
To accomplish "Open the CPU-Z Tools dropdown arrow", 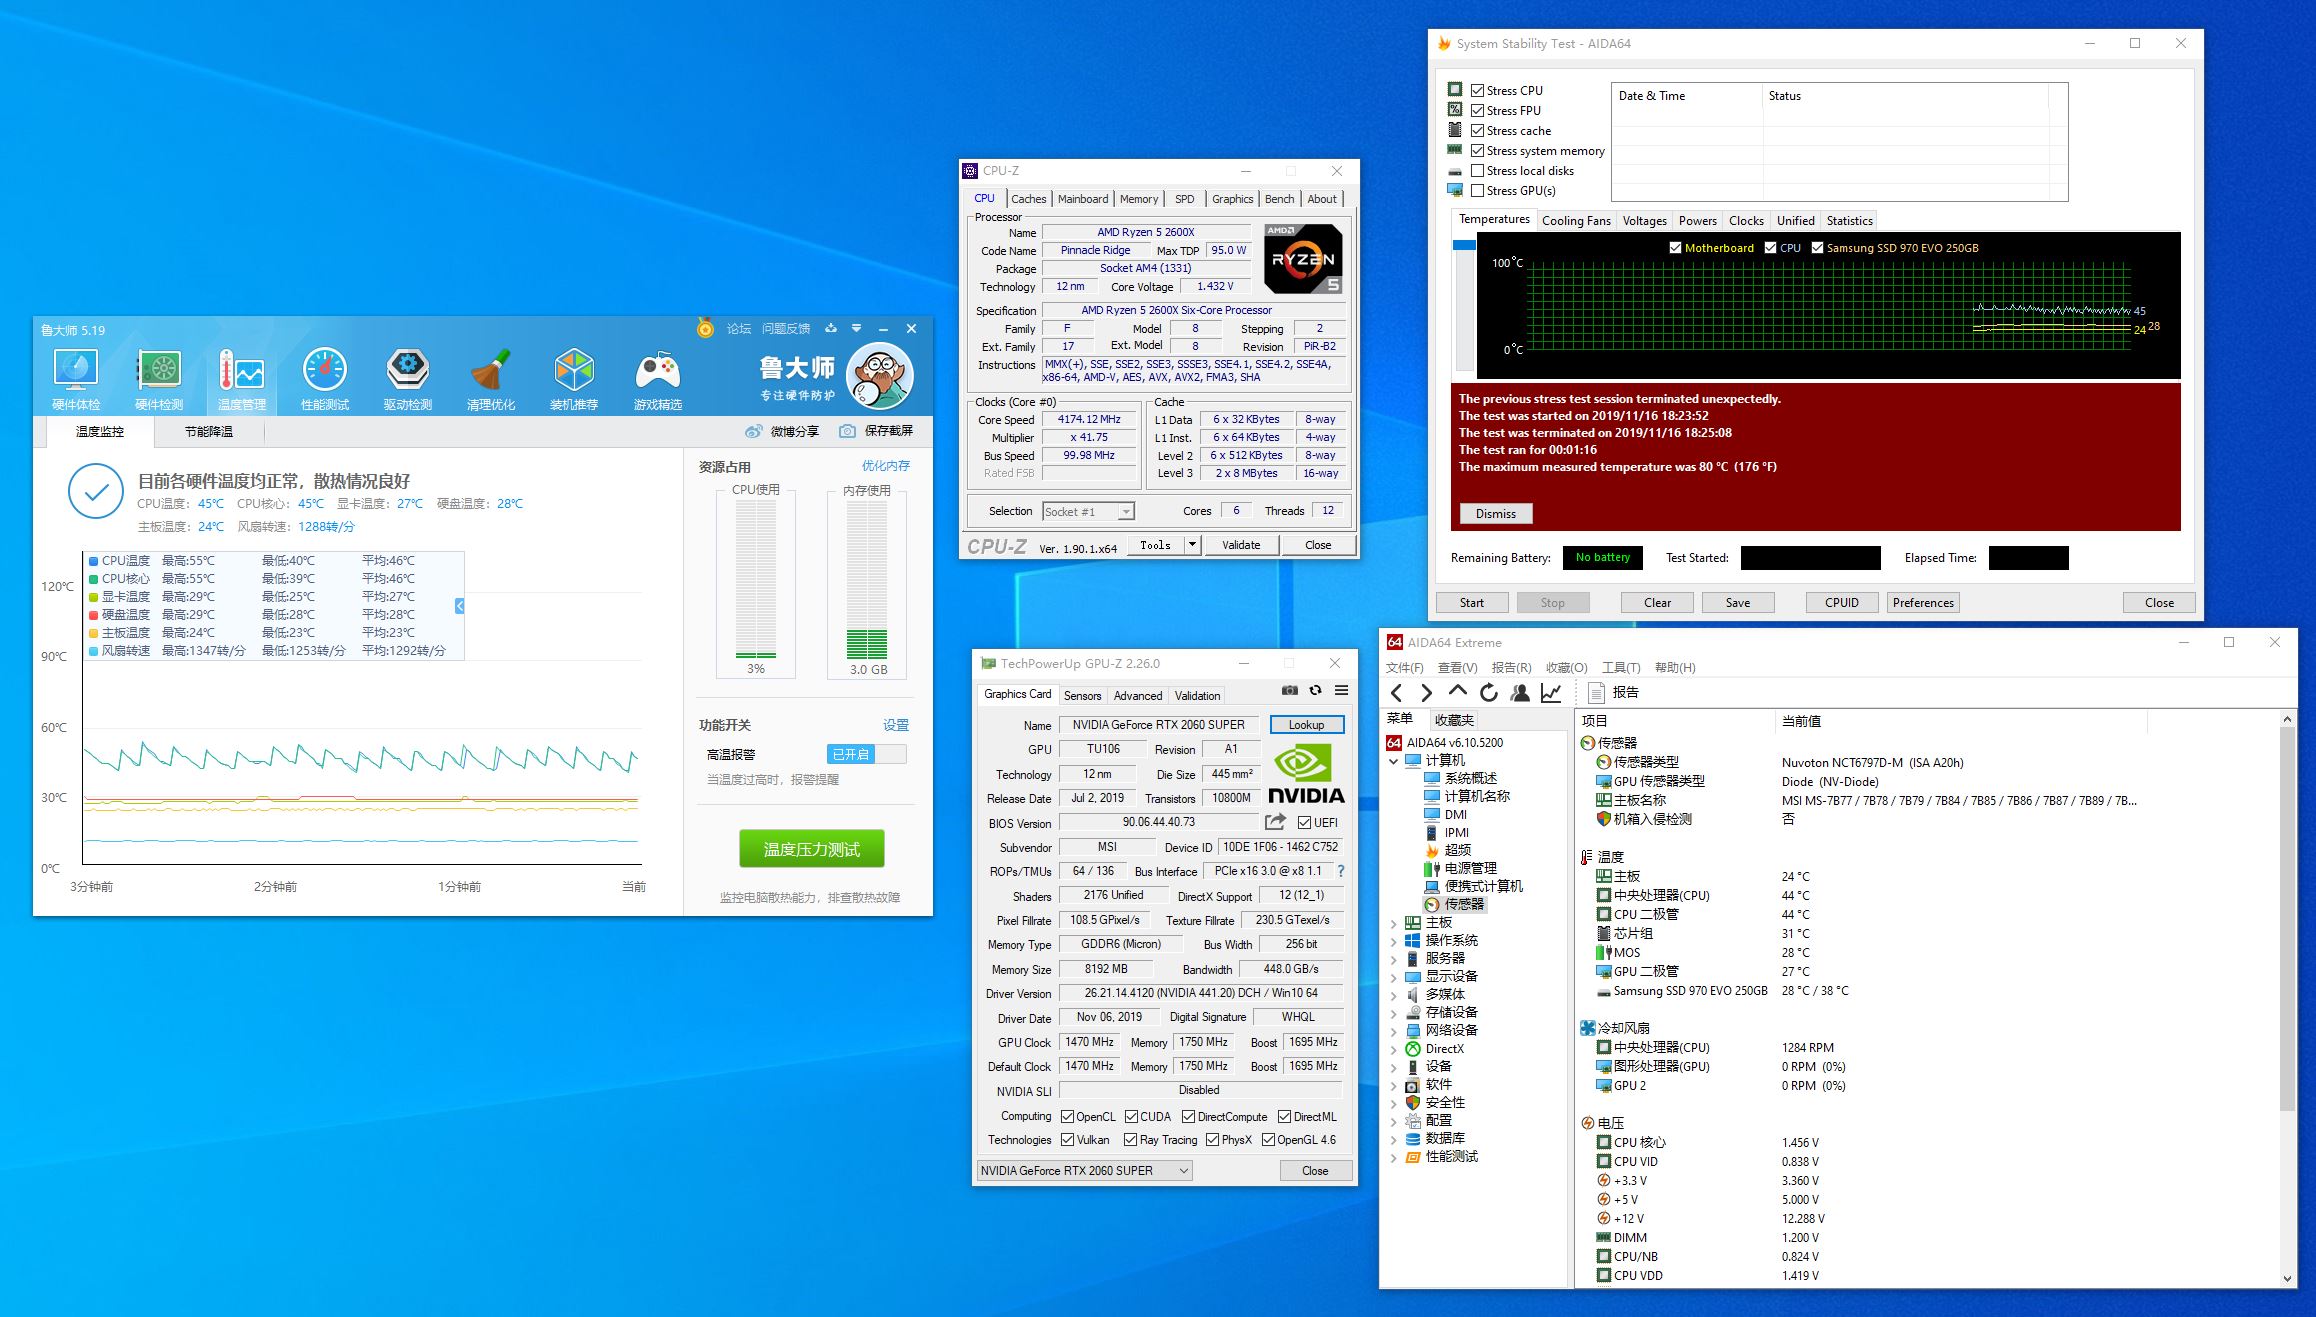I will 1192,545.
